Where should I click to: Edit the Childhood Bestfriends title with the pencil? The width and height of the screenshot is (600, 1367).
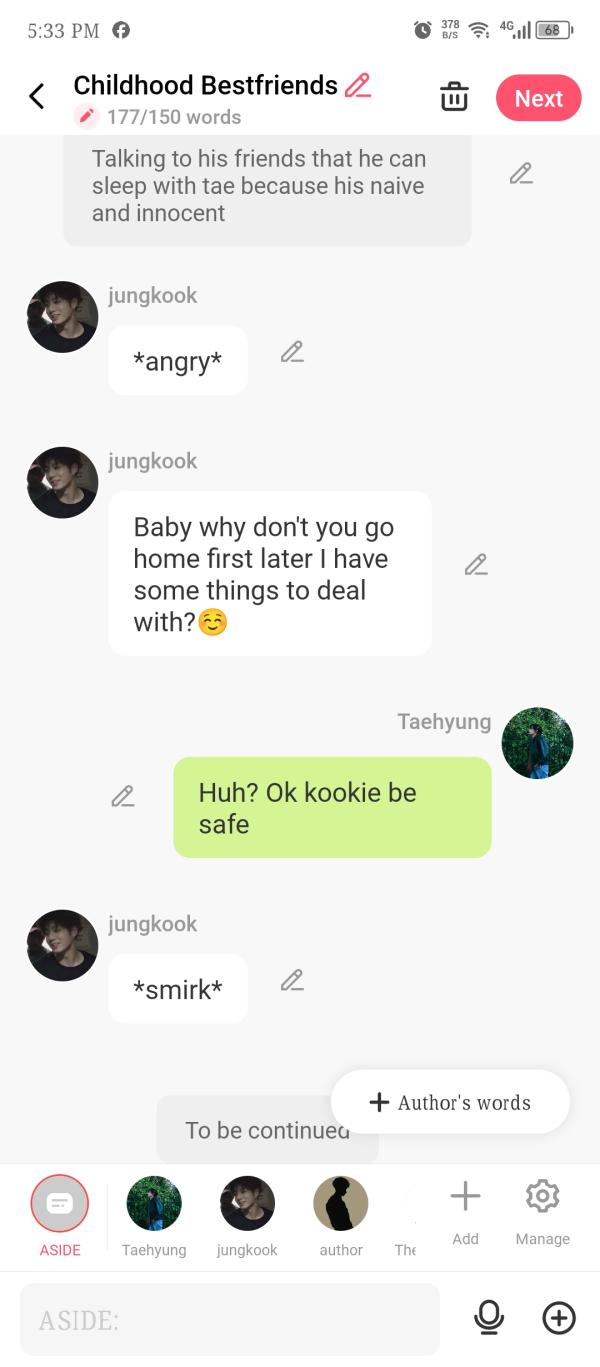click(x=358, y=85)
